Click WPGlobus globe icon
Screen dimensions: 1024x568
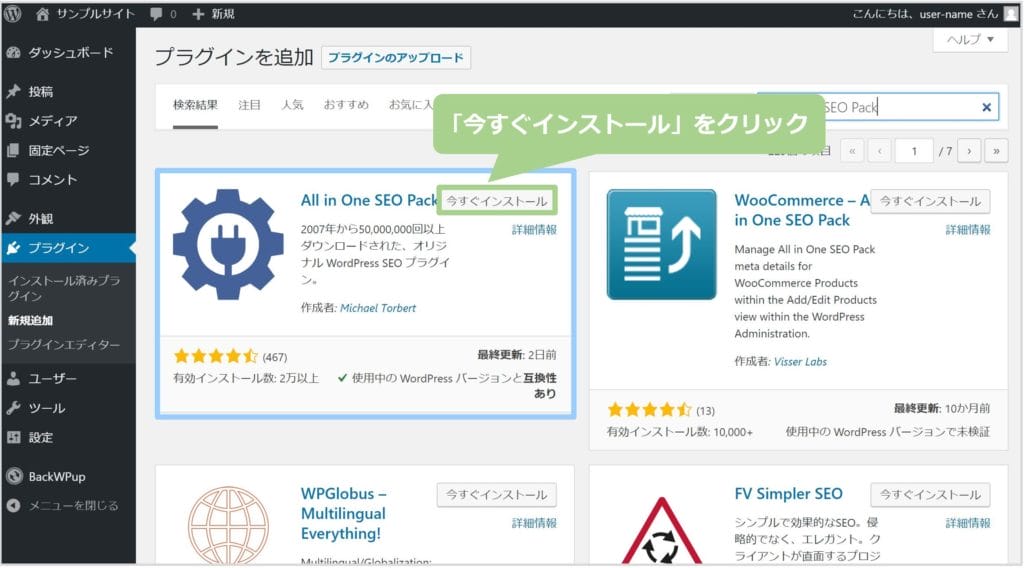click(x=228, y=524)
